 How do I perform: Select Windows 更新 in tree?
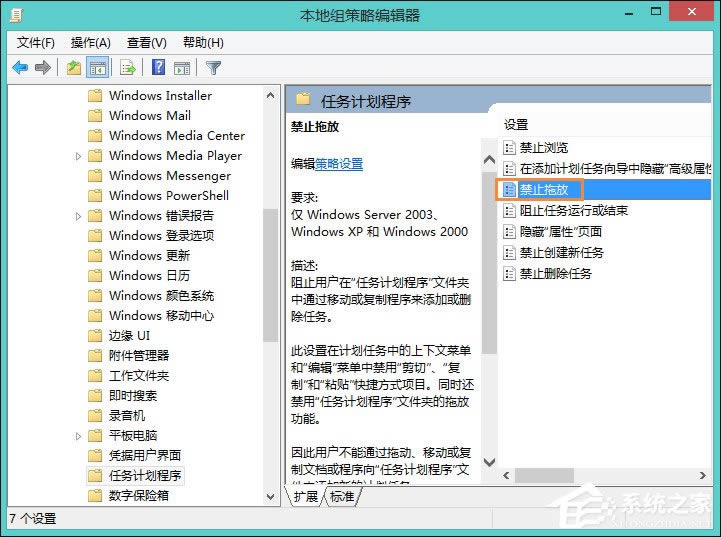149,256
